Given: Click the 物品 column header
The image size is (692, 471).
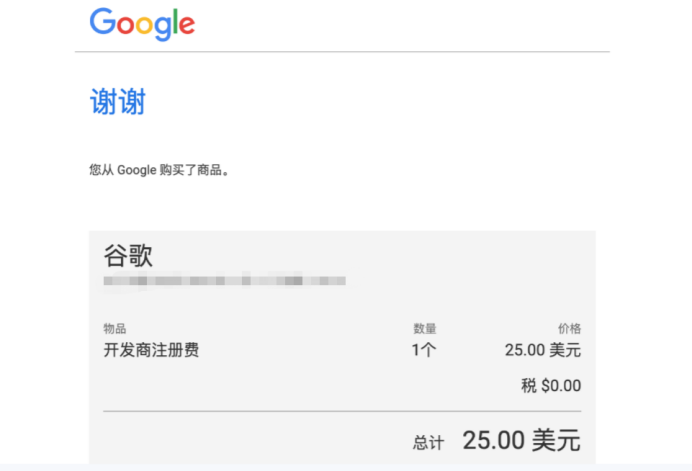Looking at the screenshot, I should 115,328.
